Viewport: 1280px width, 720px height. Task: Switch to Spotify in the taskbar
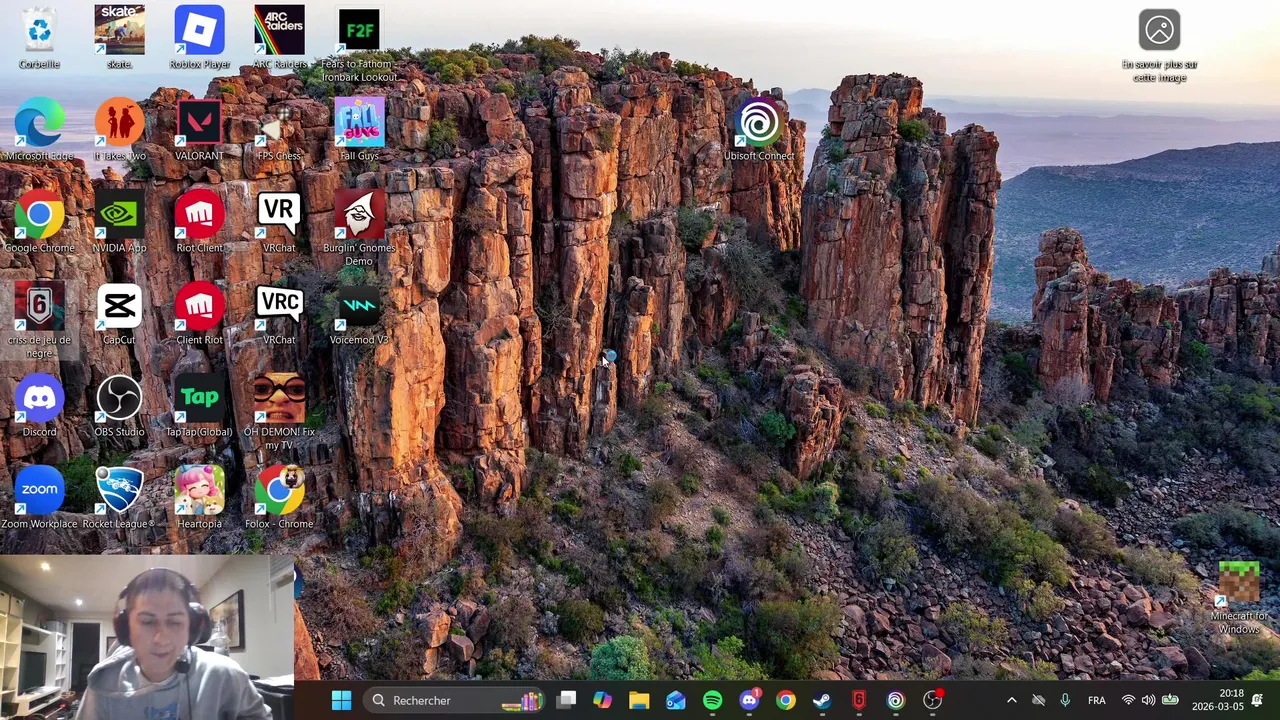(x=712, y=700)
